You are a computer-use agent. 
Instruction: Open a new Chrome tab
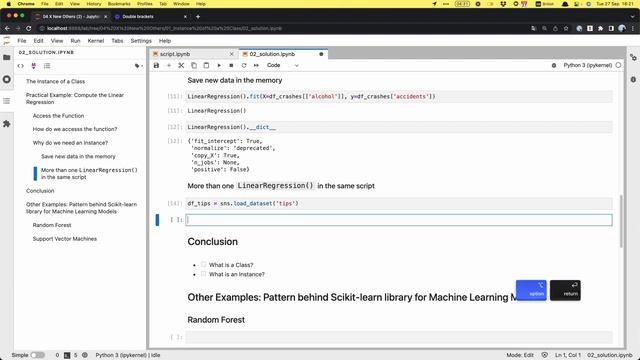coord(198,17)
